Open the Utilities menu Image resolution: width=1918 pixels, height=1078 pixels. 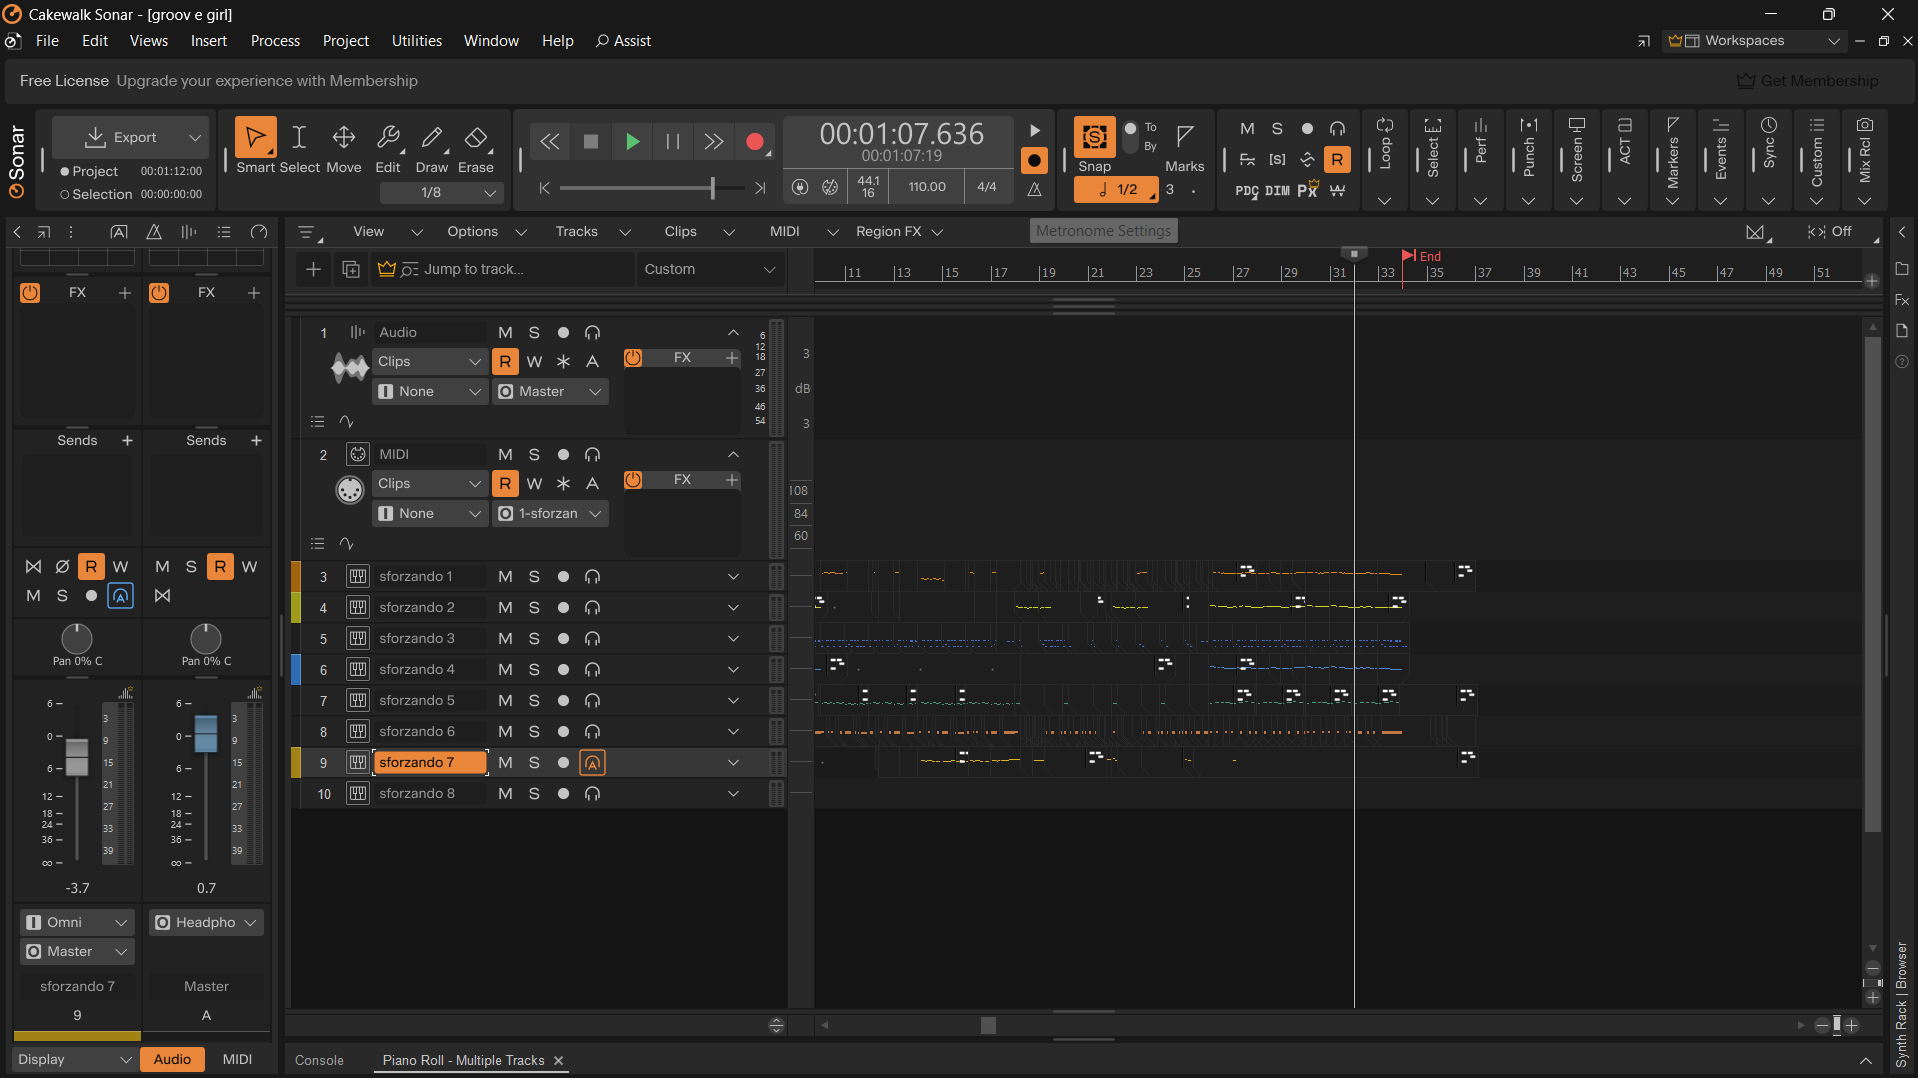417,41
